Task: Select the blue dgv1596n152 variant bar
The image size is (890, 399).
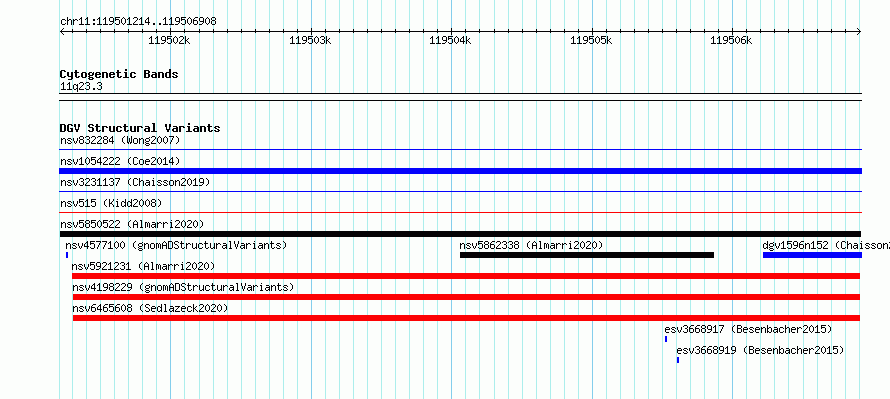Action: coord(812,255)
